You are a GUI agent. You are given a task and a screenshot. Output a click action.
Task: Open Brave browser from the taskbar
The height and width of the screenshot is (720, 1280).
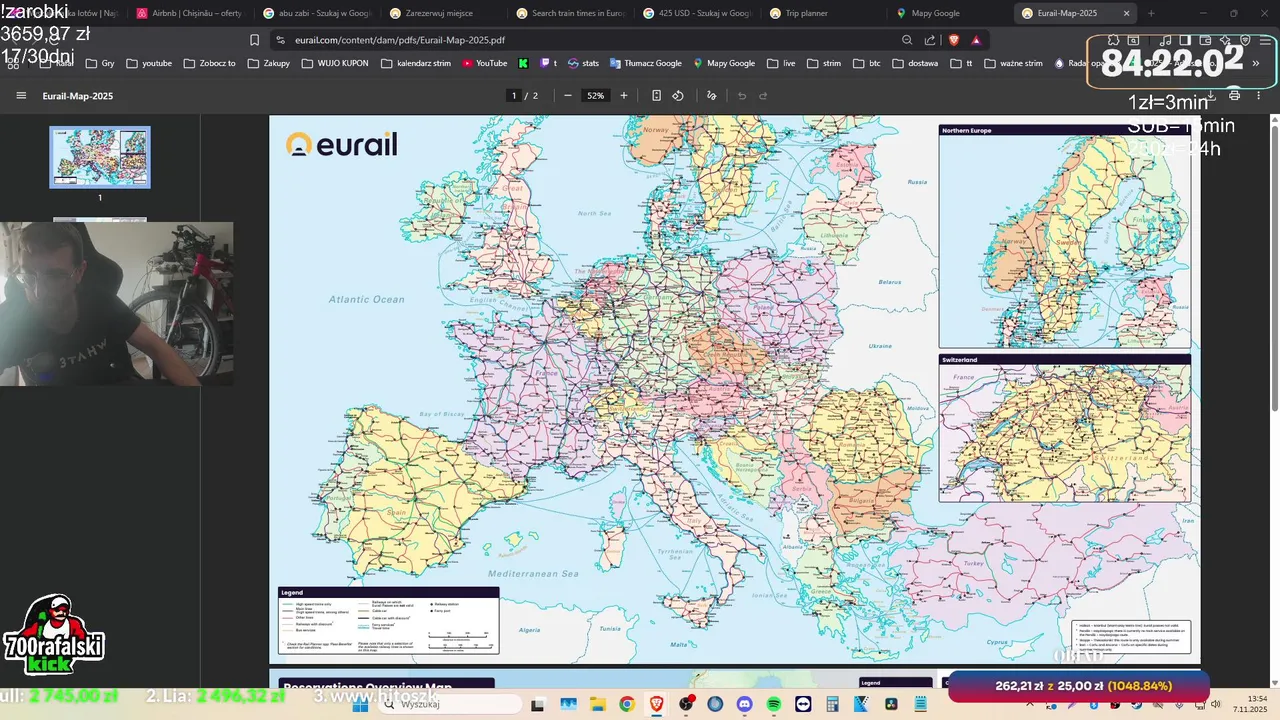click(x=656, y=704)
